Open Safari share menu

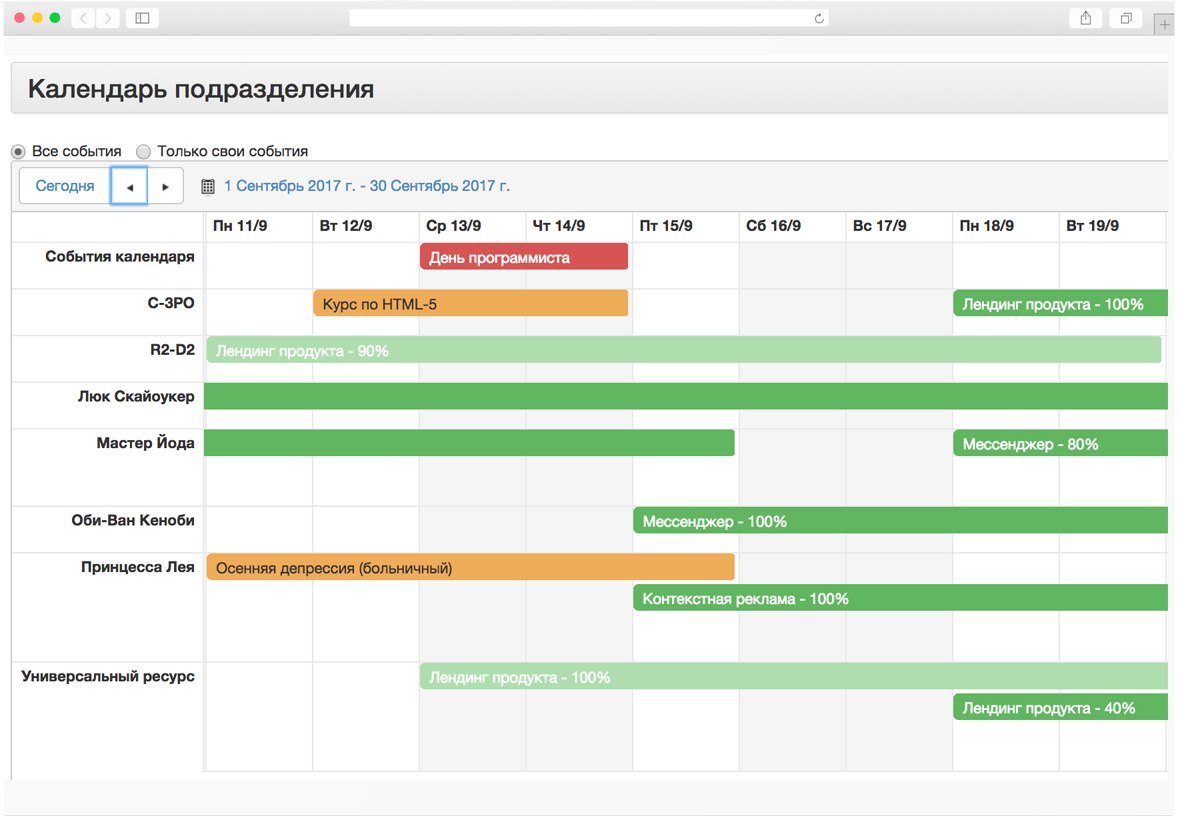[1086, 18]
